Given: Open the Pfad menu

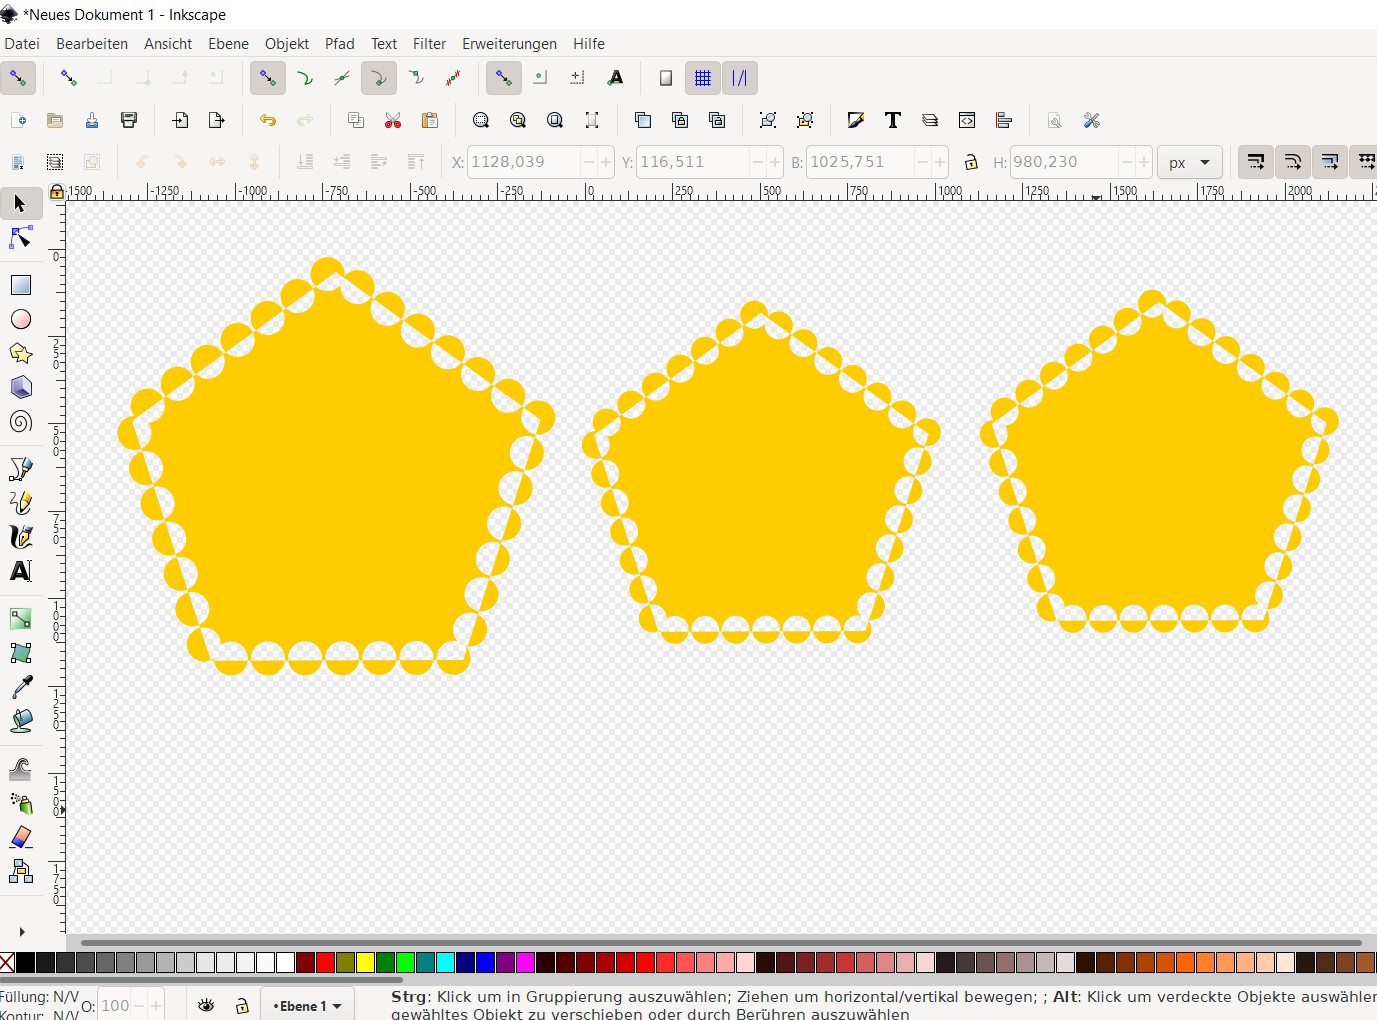Looking at the screenshot, I should (x=339, y=44).
